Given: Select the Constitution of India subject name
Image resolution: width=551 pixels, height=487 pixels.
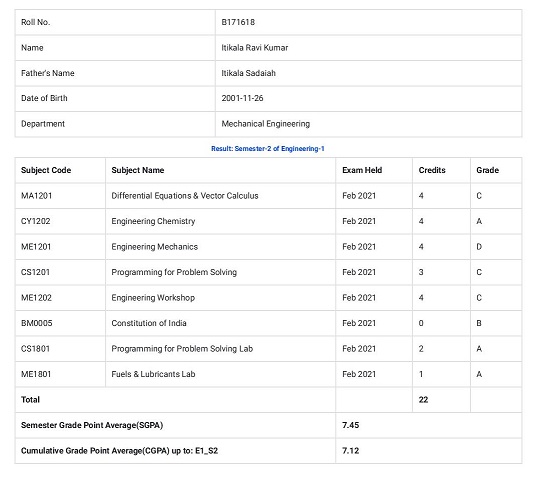Looking at the screenshot, I should [x=149, y=323].
